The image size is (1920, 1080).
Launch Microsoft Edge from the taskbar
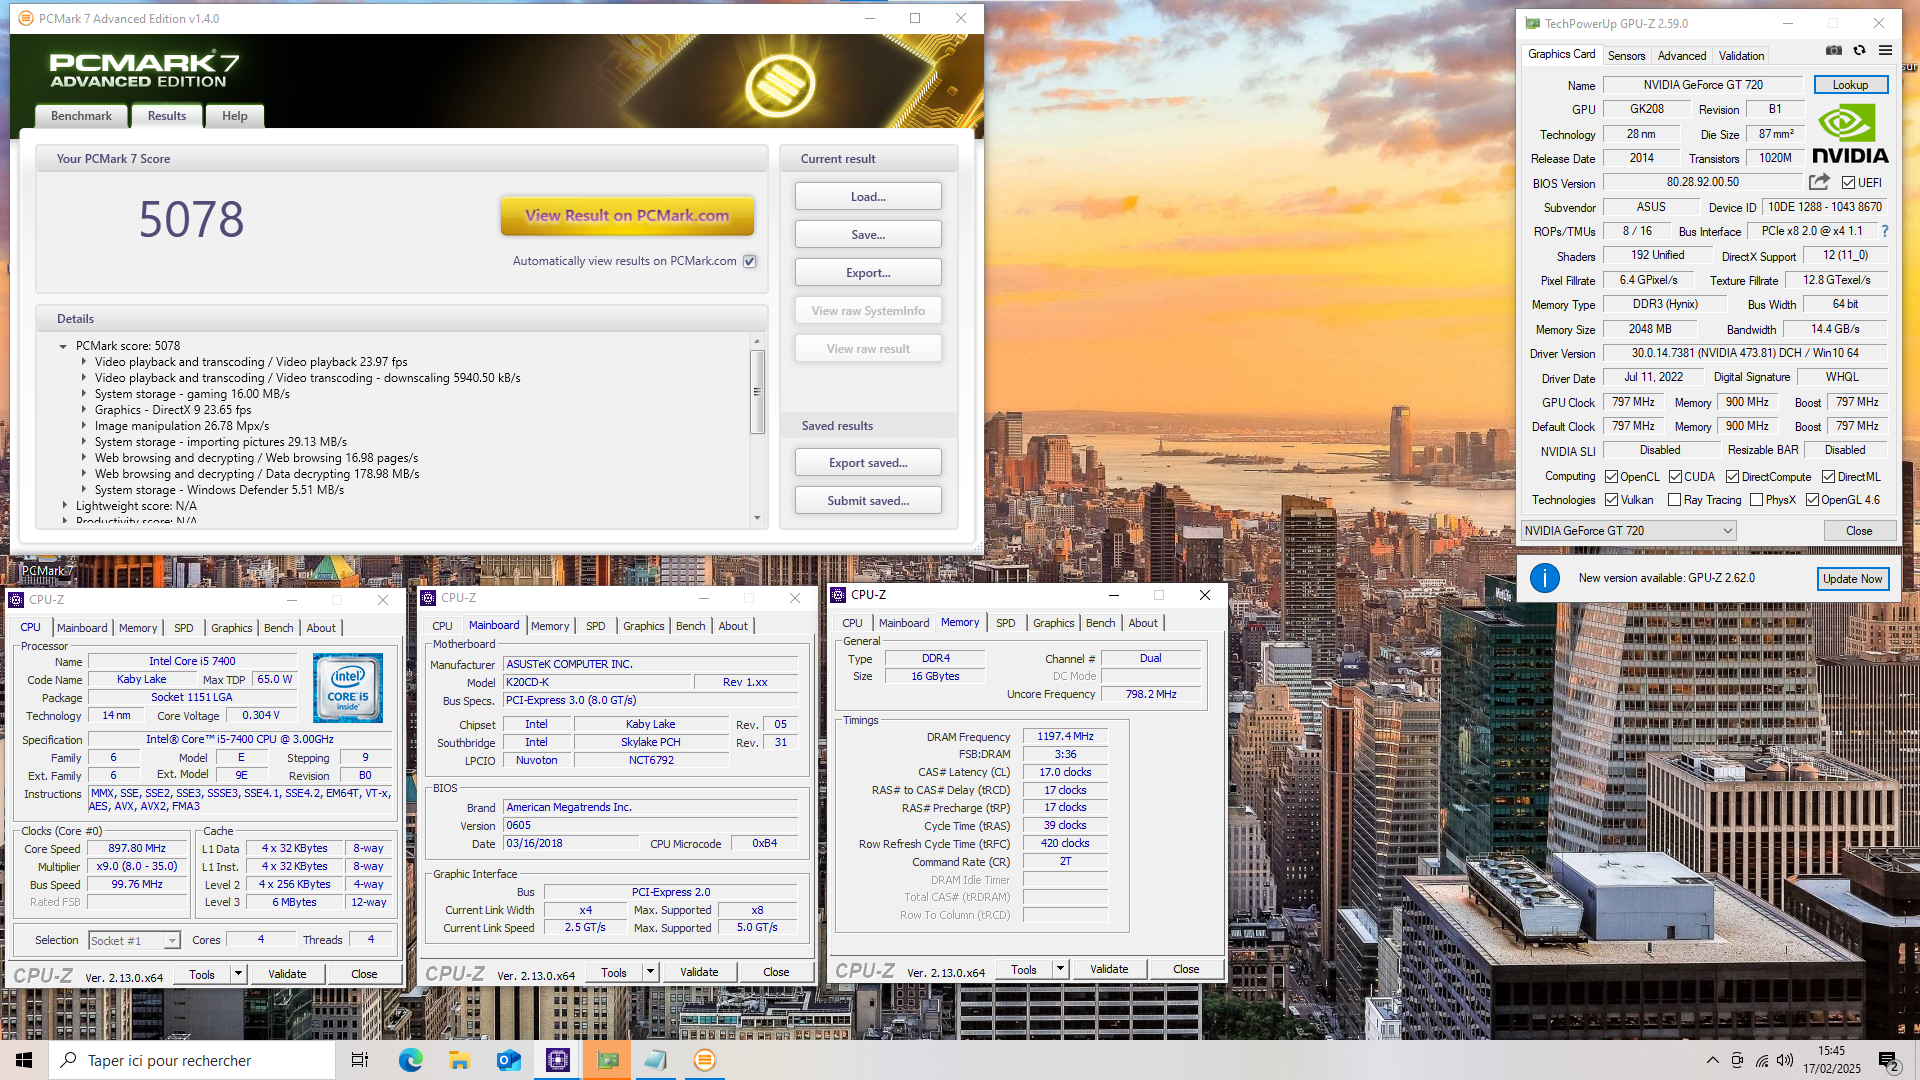point(410,1060)
